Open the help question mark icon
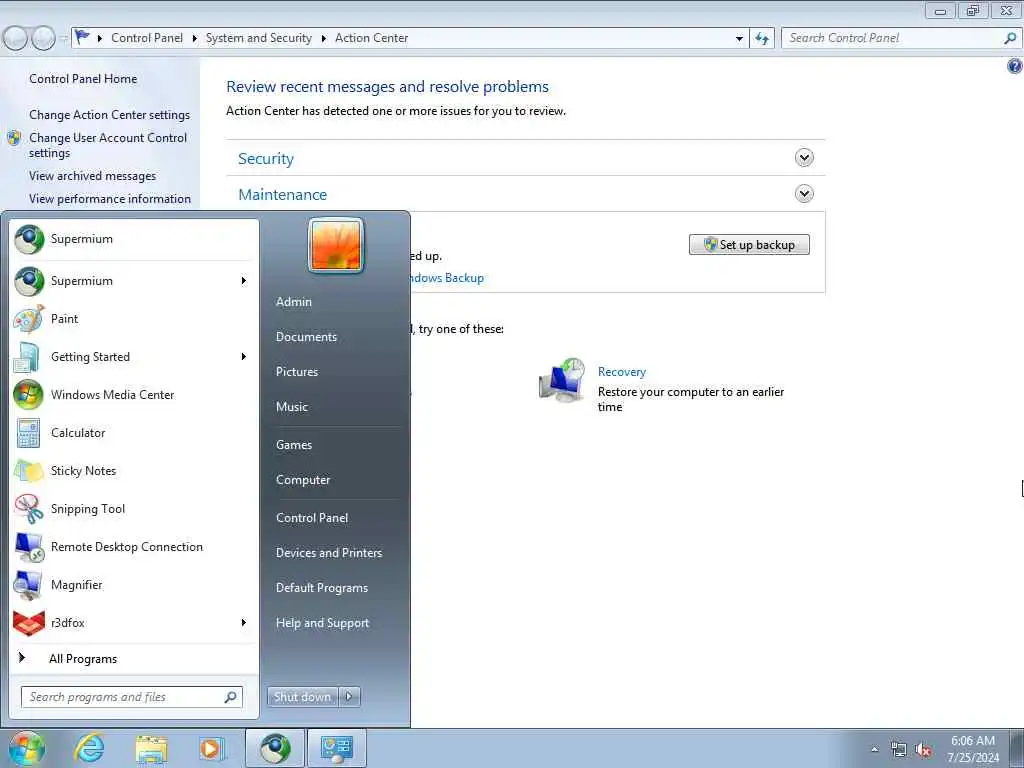 click(x=1014, y=66)
